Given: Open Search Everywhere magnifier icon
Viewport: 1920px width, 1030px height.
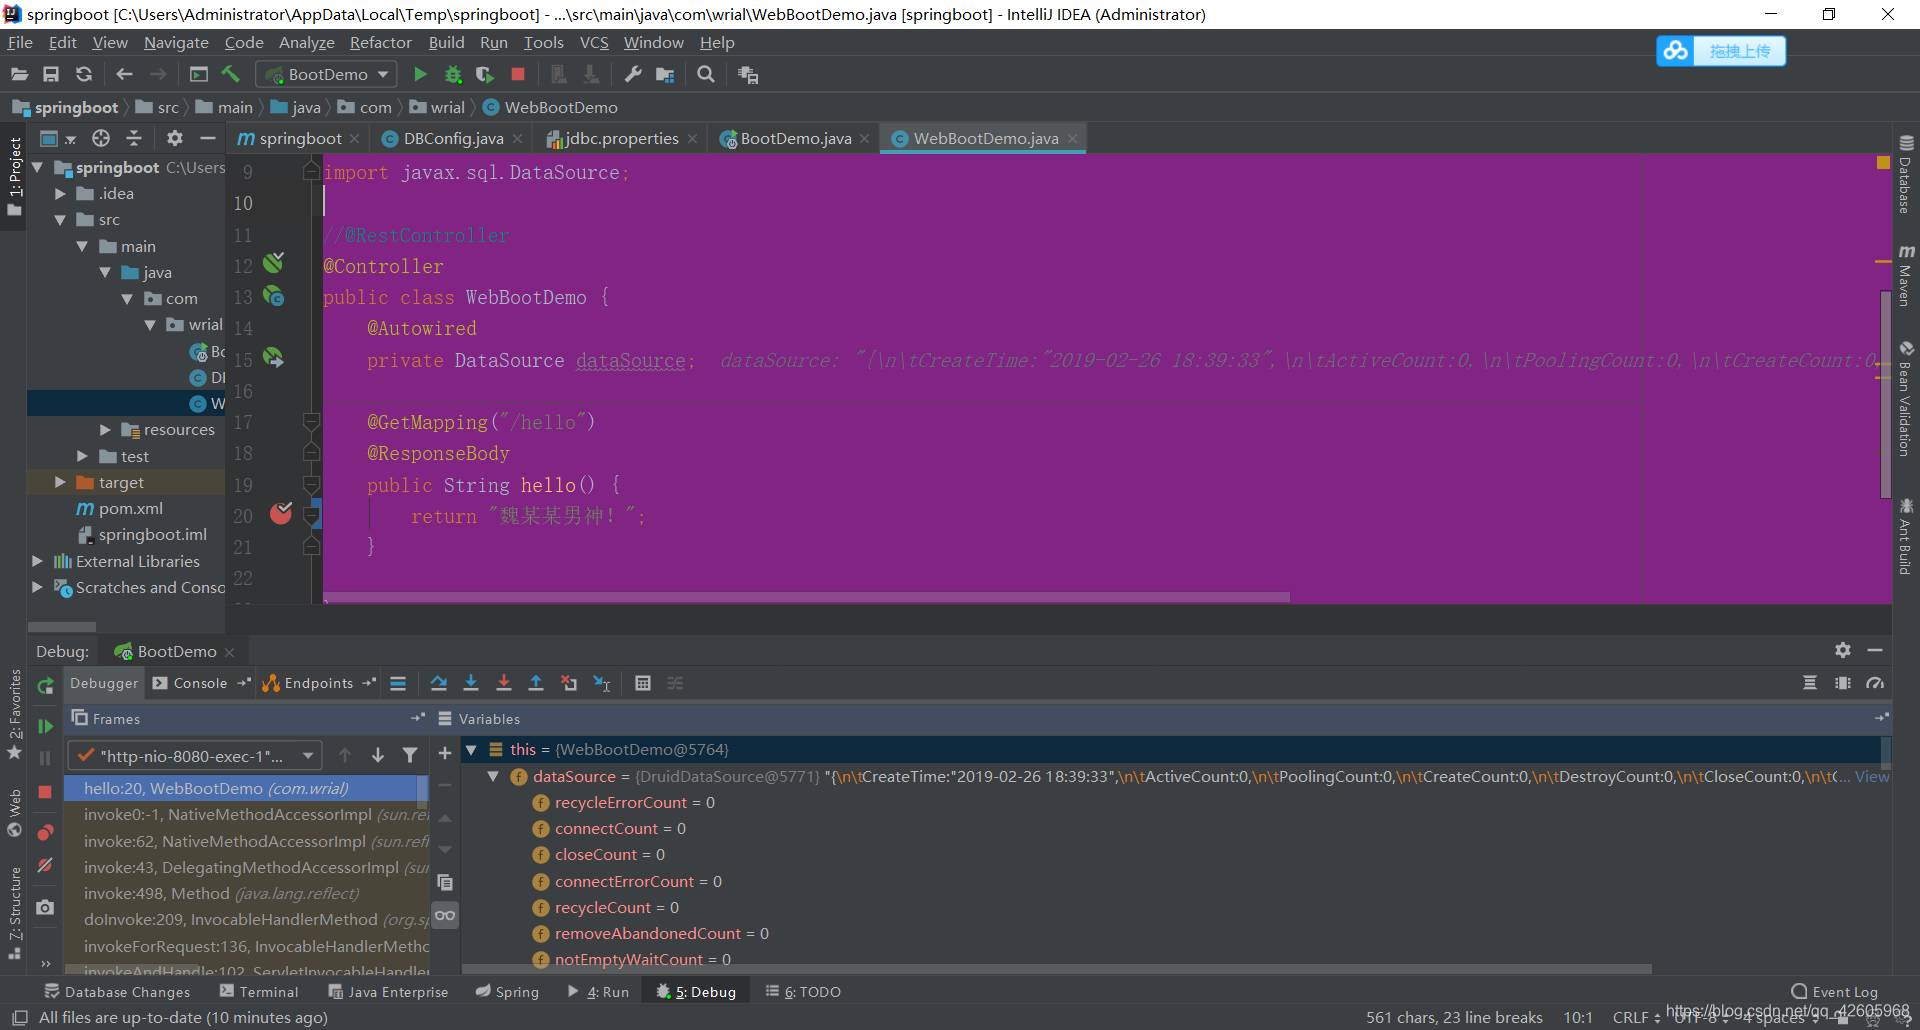Looking at the screenshot, I should [706, 74].
